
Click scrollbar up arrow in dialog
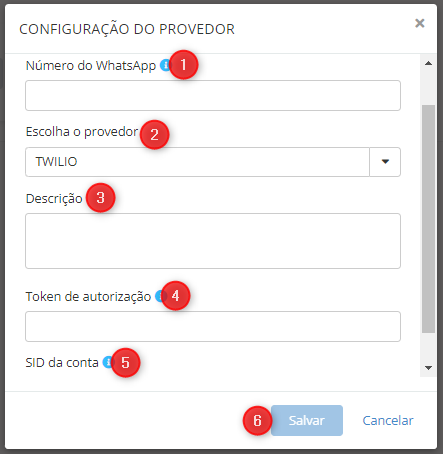coord(428,63)
